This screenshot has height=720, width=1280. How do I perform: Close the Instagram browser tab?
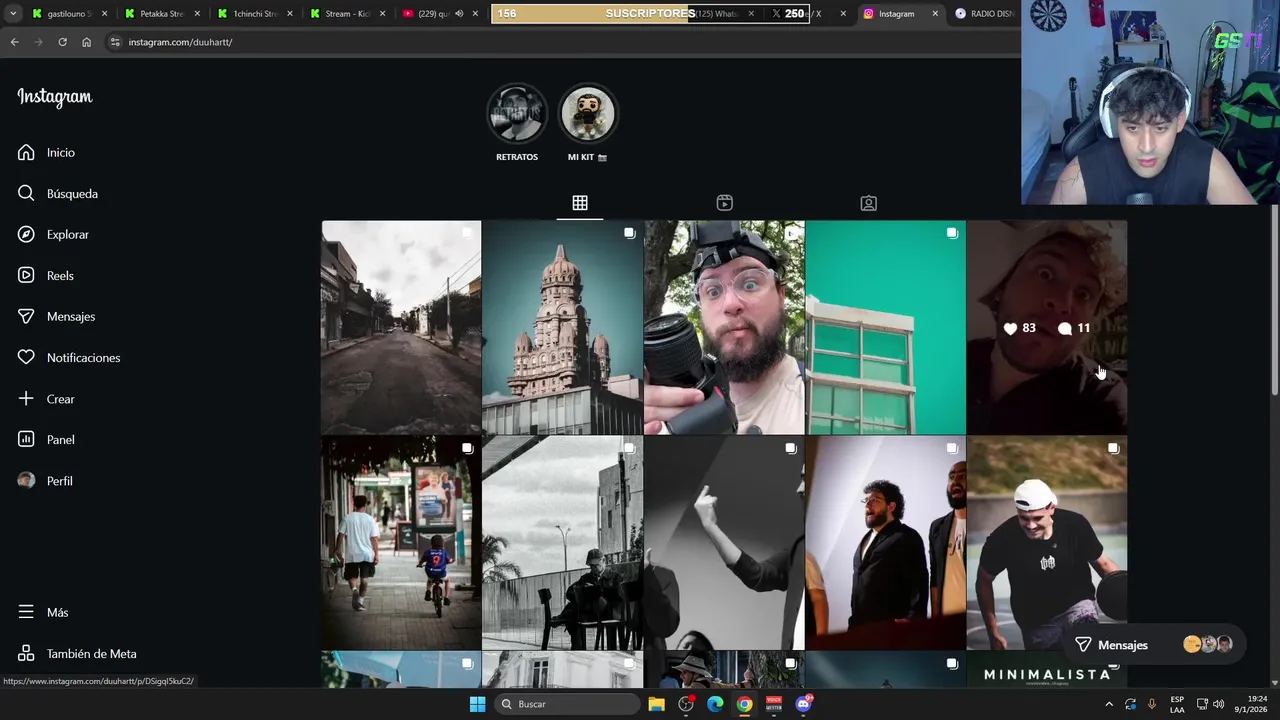pyautogui.click(x=935, y=14)
